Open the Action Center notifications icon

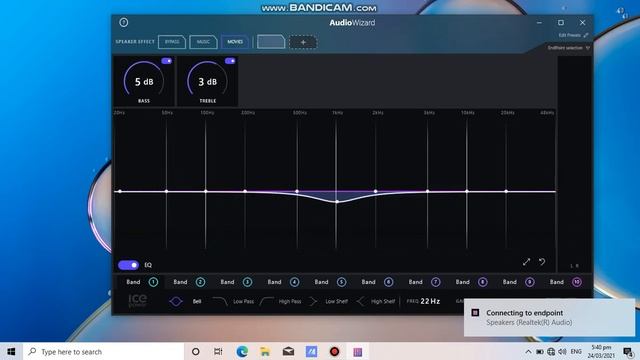pyautogui.click(x=628, y=351)
